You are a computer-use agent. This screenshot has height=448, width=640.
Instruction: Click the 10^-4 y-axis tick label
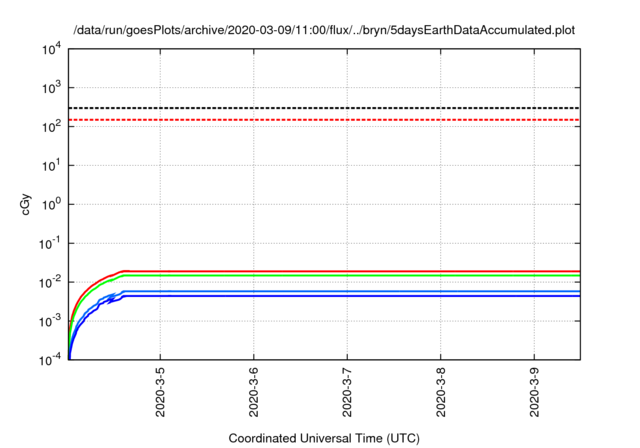51,360
